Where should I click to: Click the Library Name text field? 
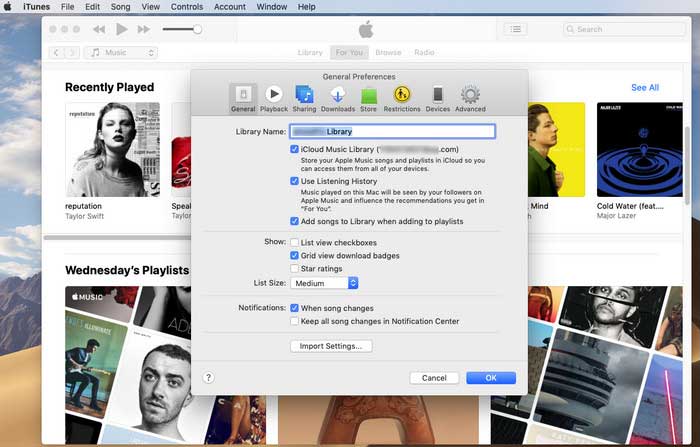click(x=392, y=131)
